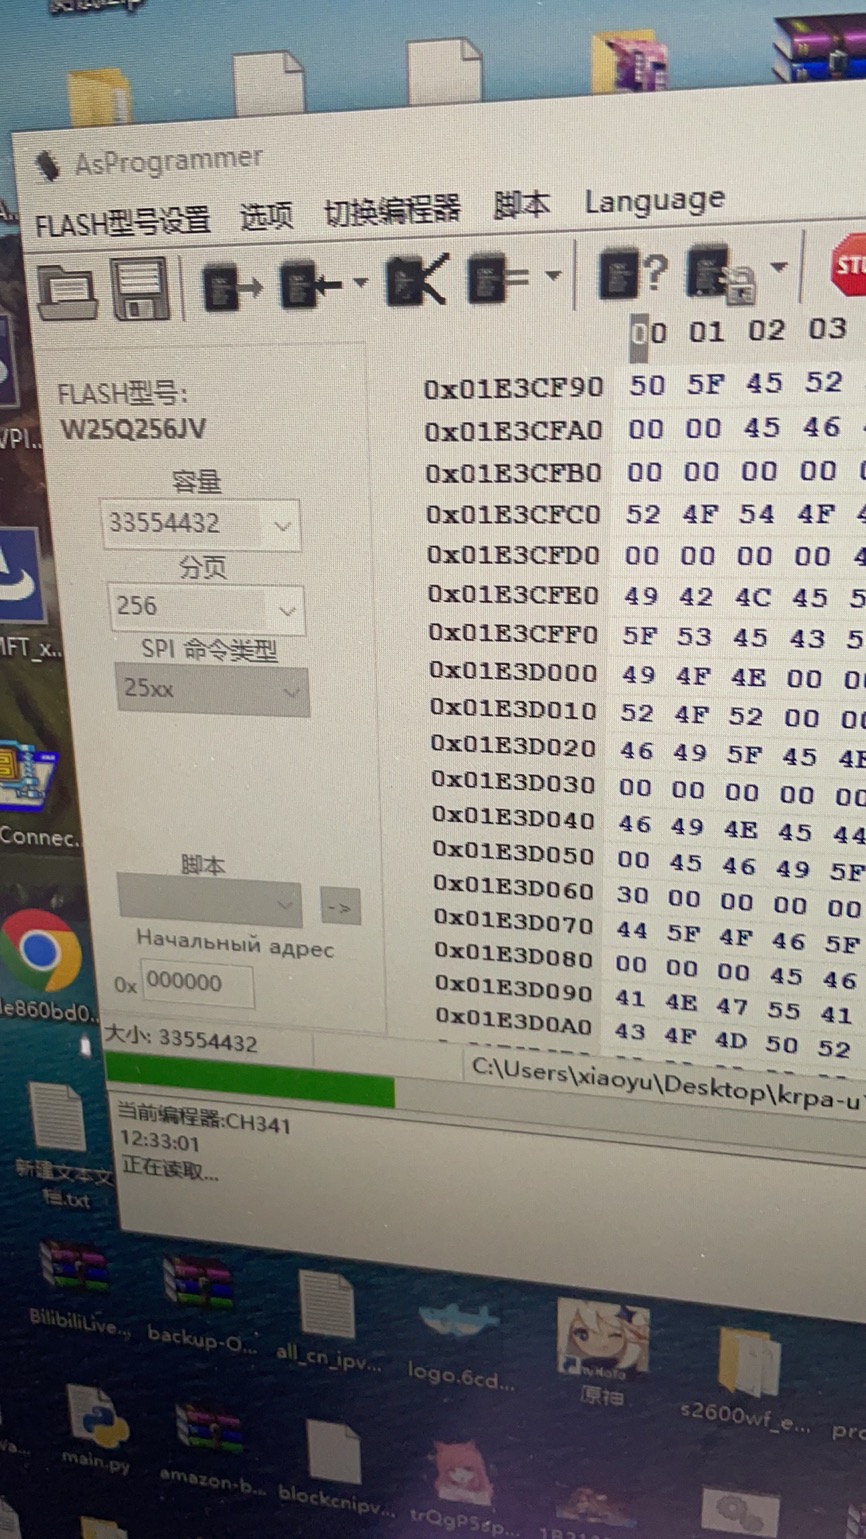Viewport: 866px width, 1539px height.
Task: Click the Write chip toolbar icon
Action: click(307, 286)
